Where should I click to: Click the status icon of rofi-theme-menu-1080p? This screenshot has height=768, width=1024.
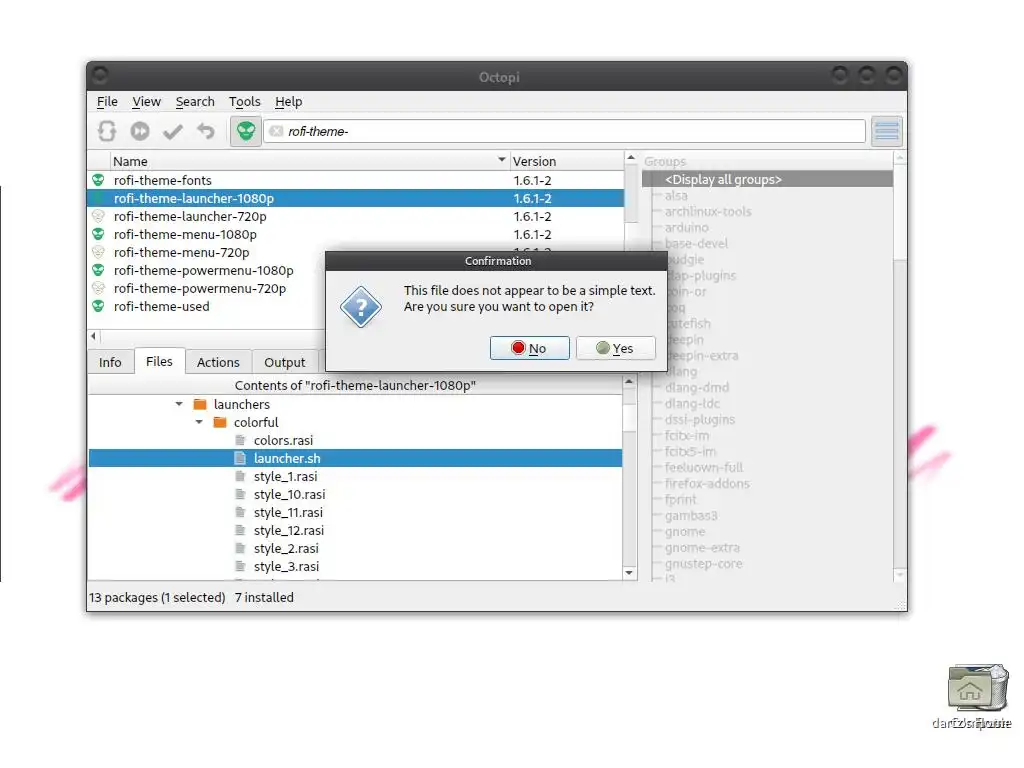pos(98,234)
